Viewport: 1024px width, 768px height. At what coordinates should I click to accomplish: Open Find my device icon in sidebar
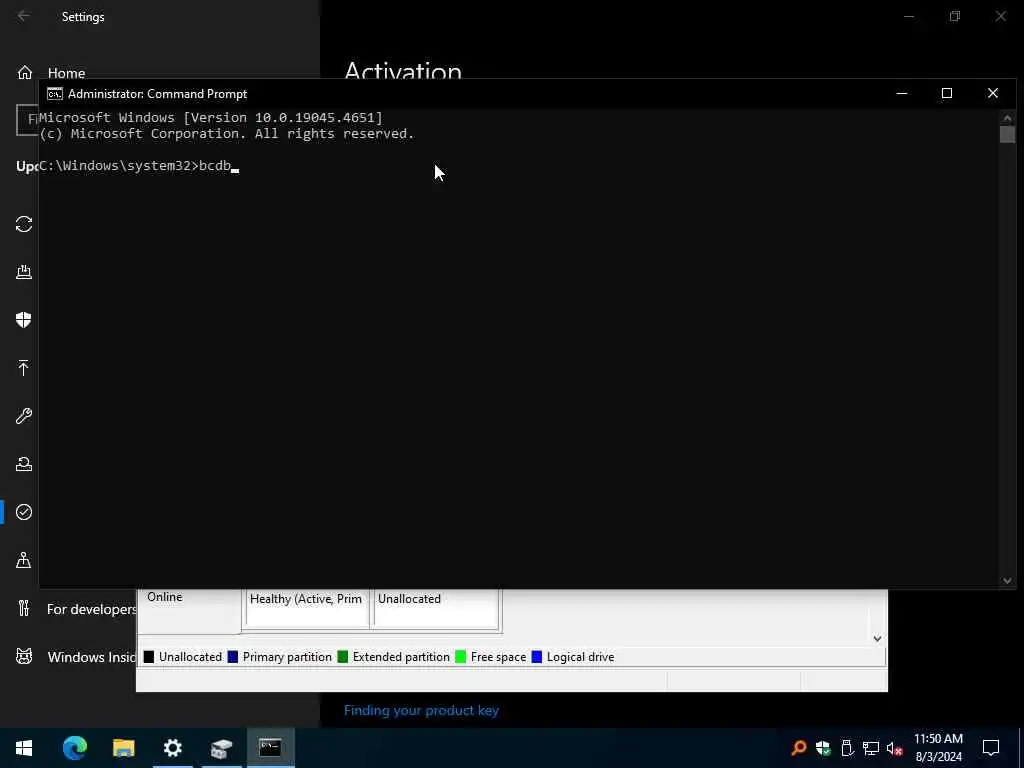point(24,560)
